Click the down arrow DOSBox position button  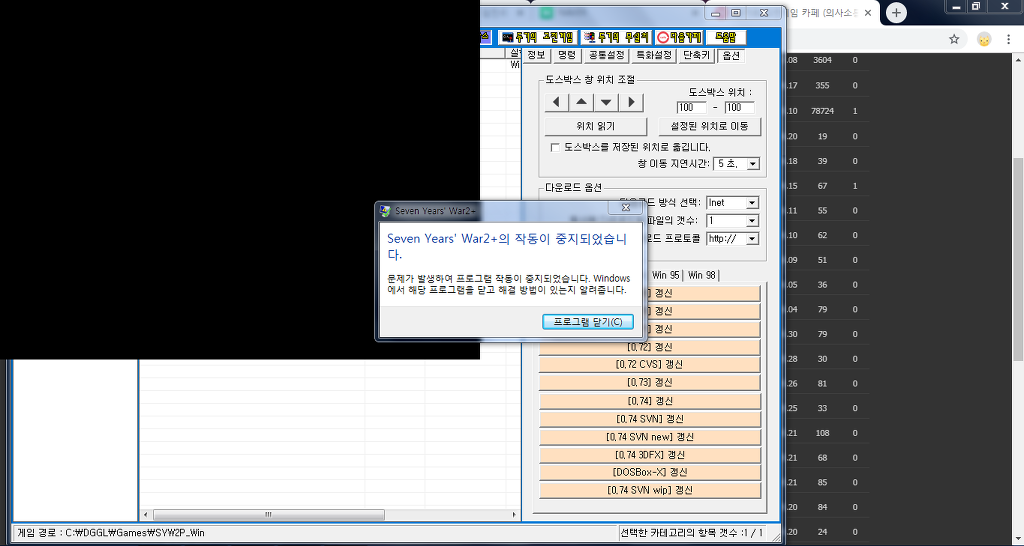[606, 103]
